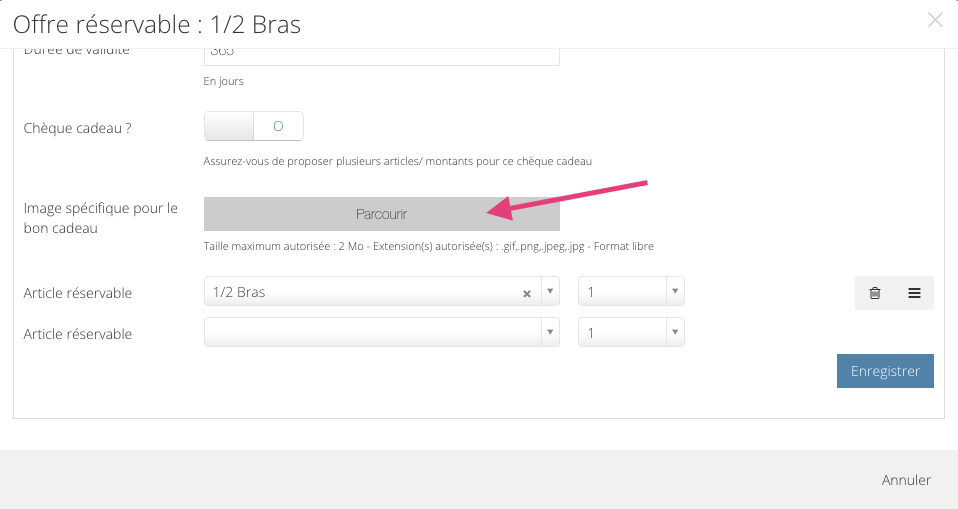This screenshot has width=958, height=509.
Task: Open the empty Article réservable dropdown arrow
Action: pyautogui.click(x=550, y=332)
